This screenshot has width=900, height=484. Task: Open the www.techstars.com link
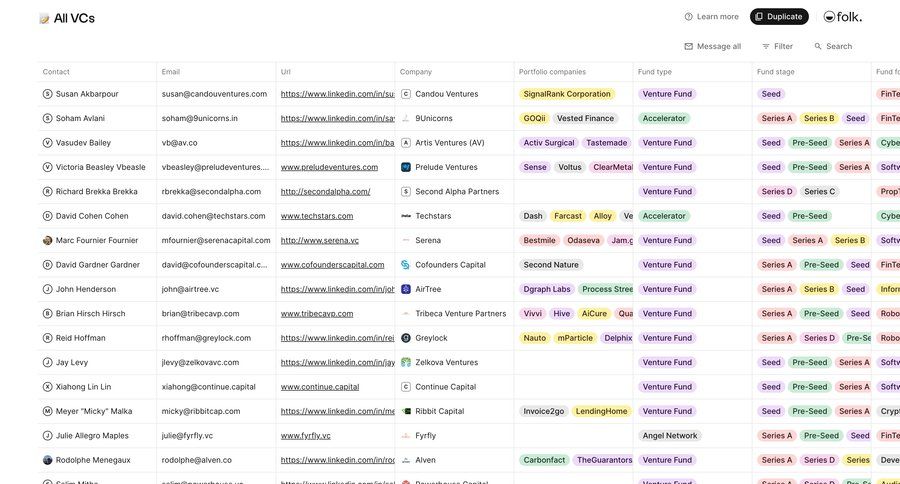click(315, 216)
